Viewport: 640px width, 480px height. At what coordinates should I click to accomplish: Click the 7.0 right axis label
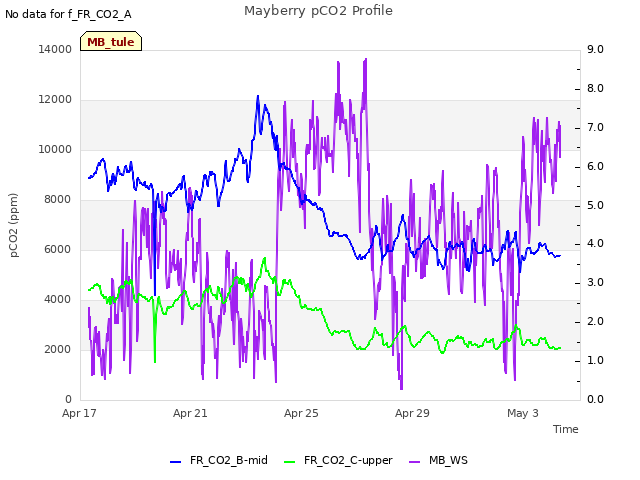click(x=595, y=127)
